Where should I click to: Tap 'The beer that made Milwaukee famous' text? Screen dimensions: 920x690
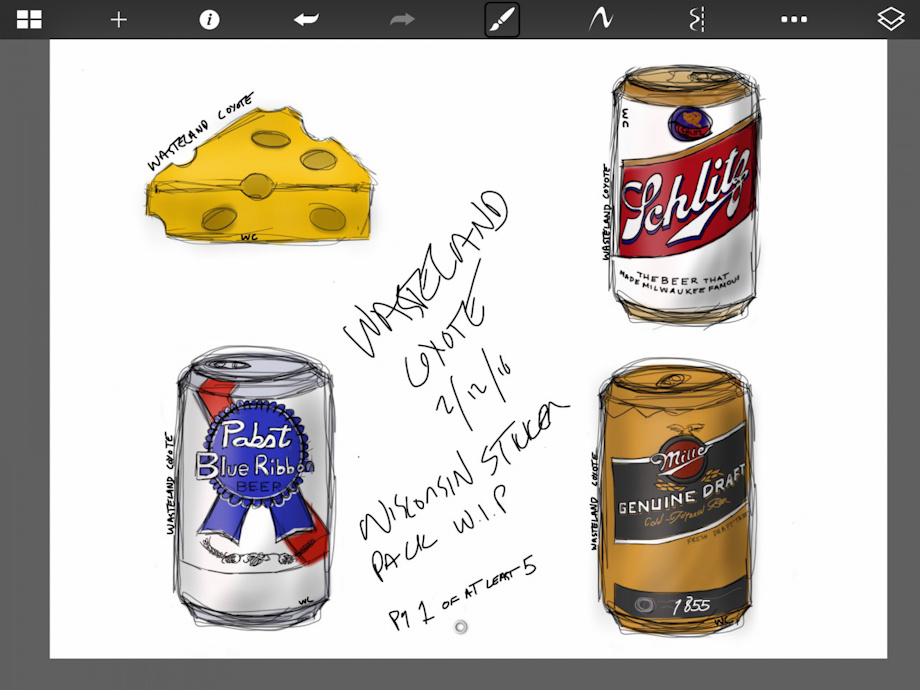(x=679, y=282)
